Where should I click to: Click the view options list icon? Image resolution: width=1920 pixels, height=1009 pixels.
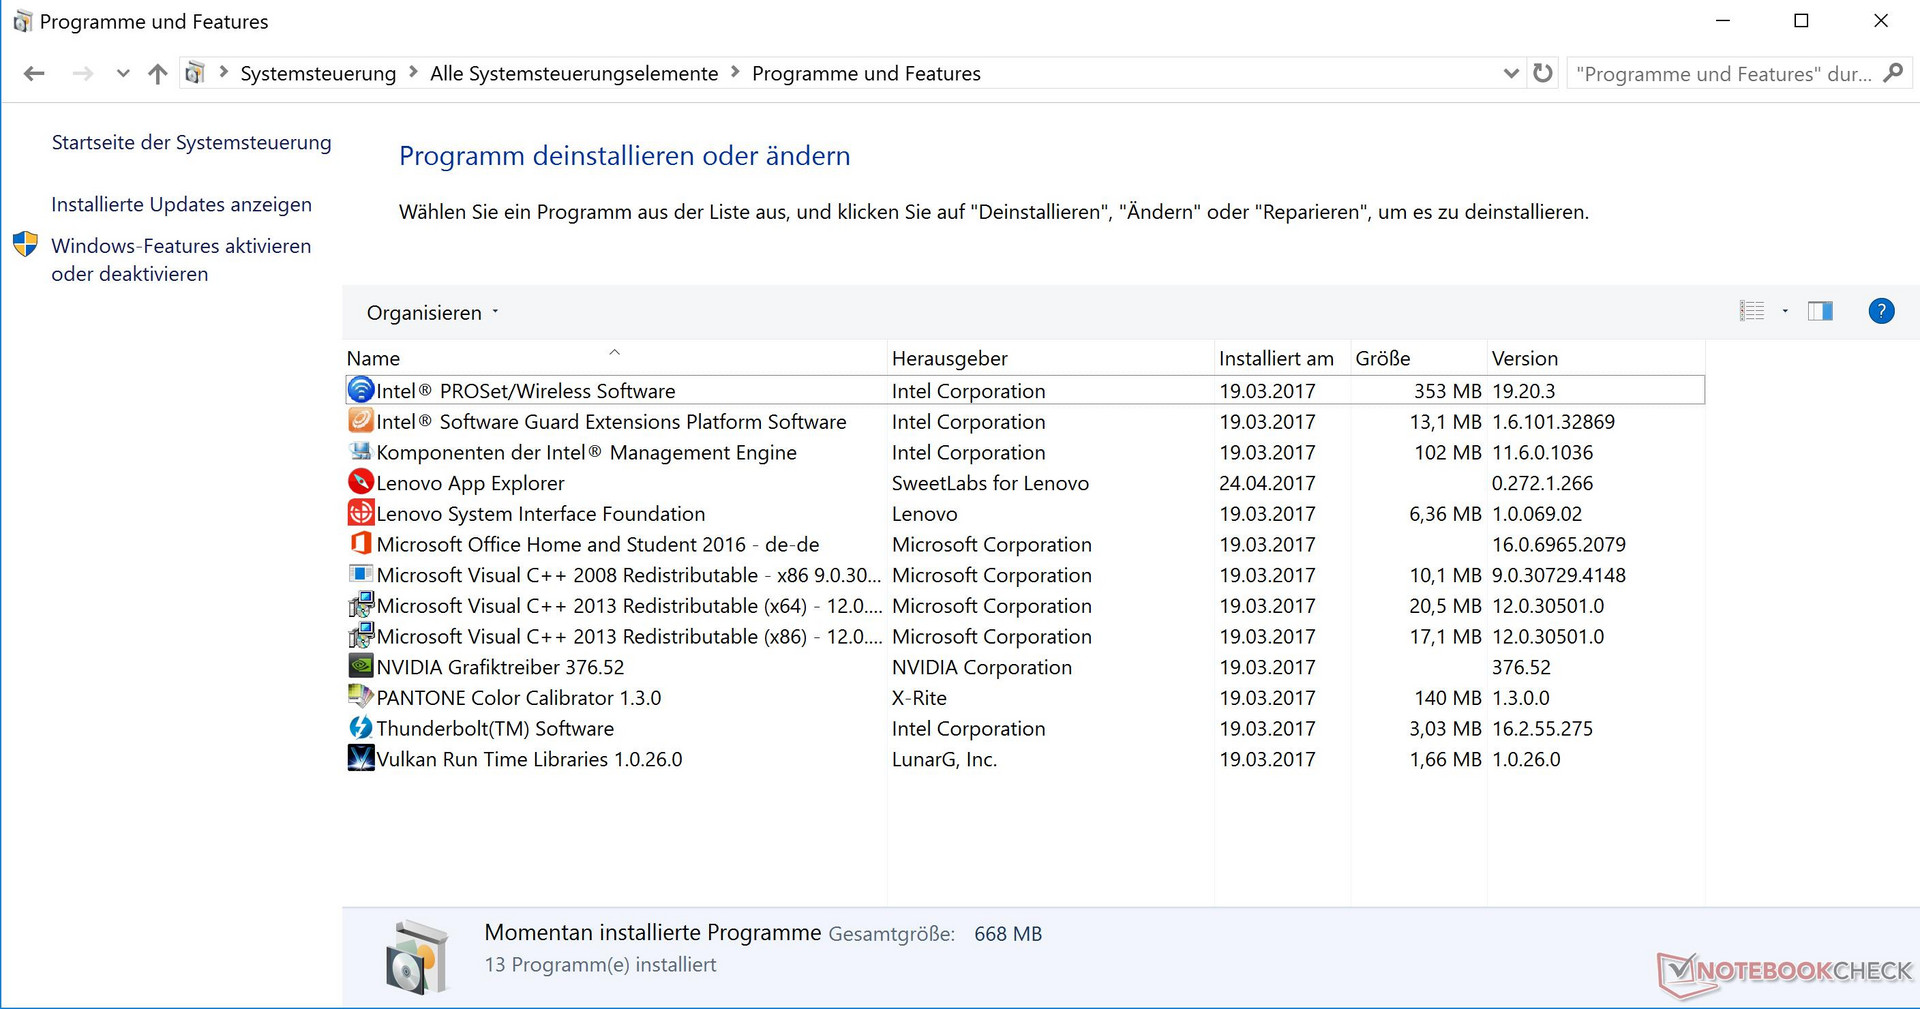(1752, 311)
